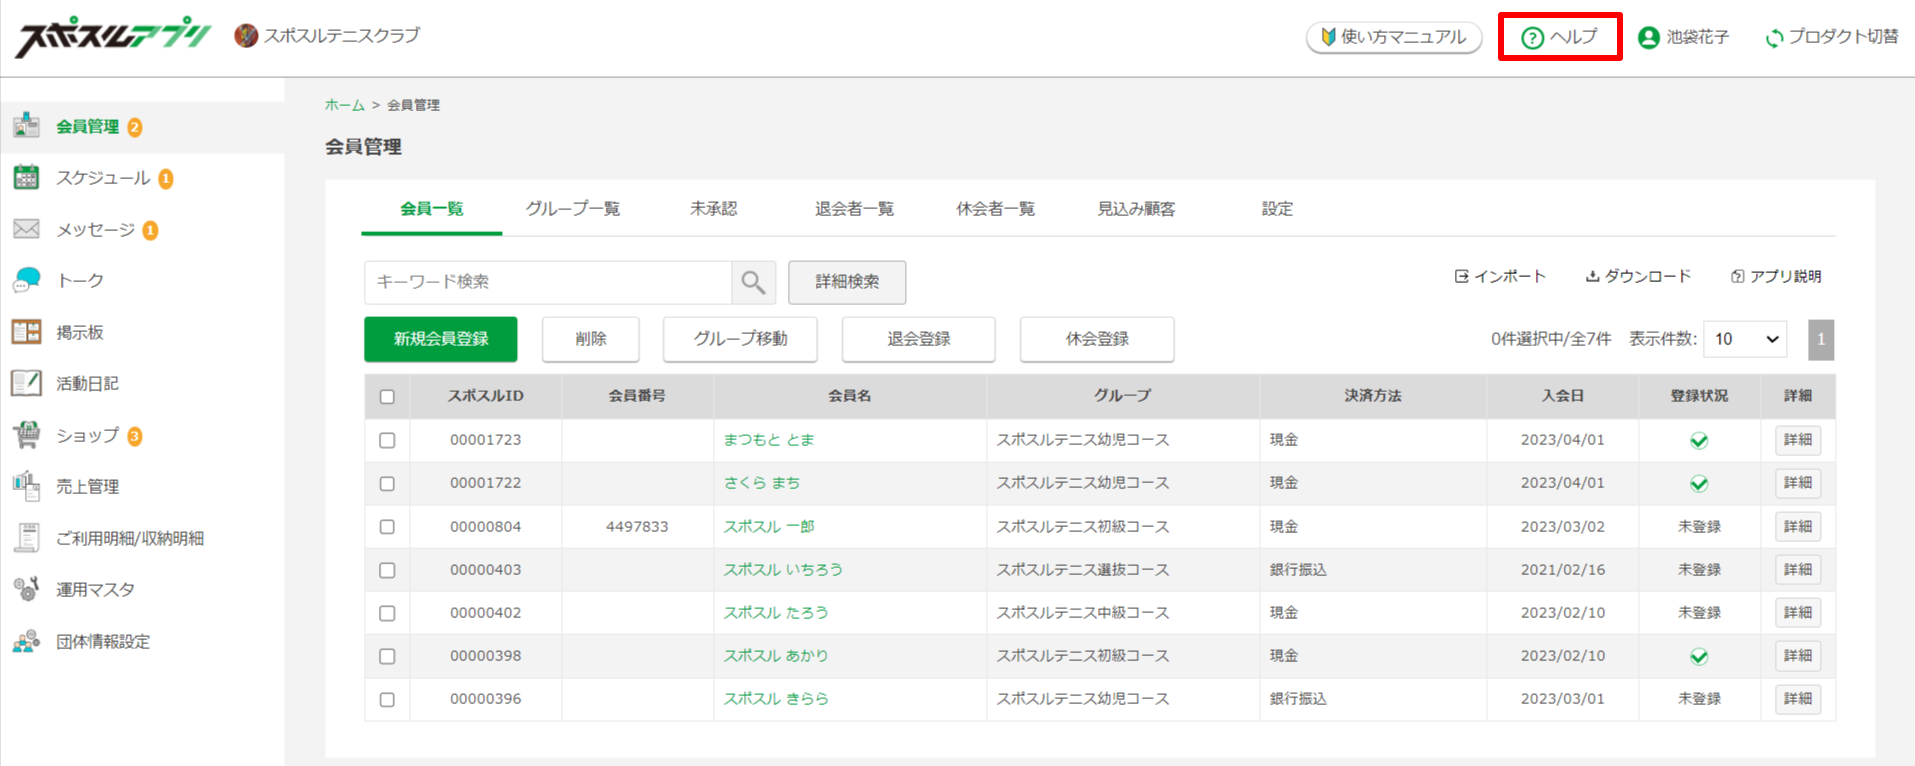
Task: Click the アプリ説明 icon
Action: pyautogui.click(x=1737, y=276)
